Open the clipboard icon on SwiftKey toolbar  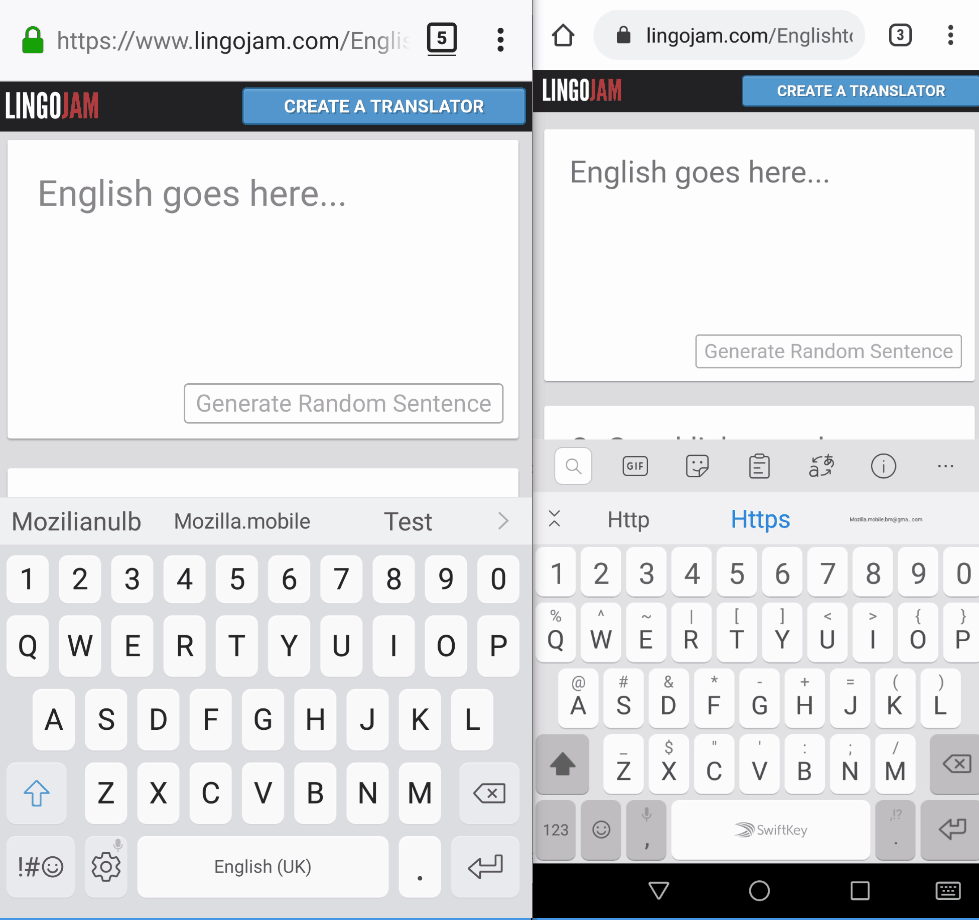coord(759,465)
